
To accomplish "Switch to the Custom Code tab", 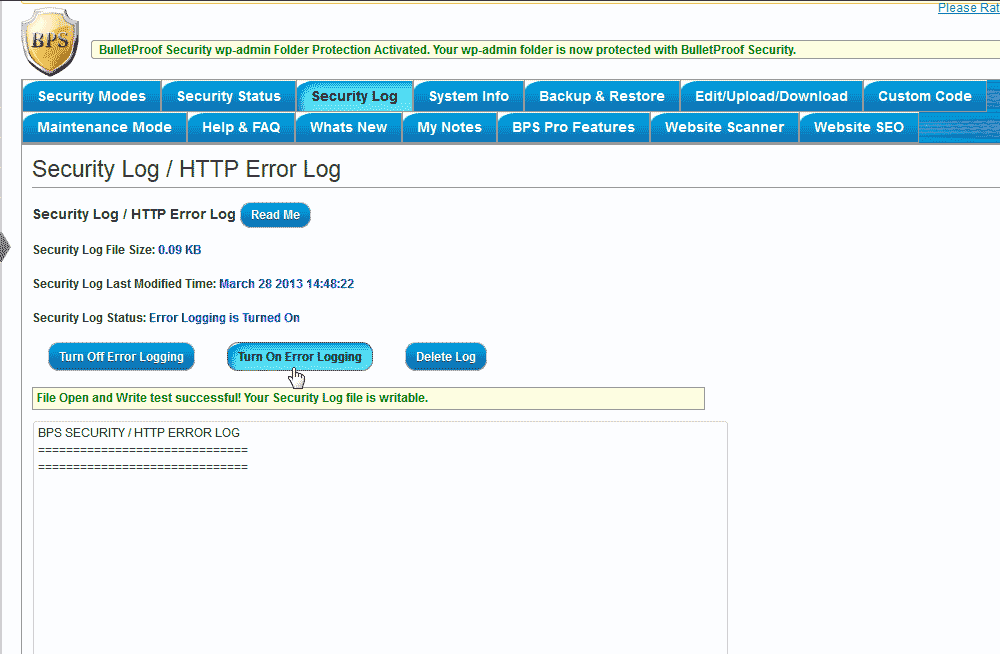I will [x=925, y=96].
